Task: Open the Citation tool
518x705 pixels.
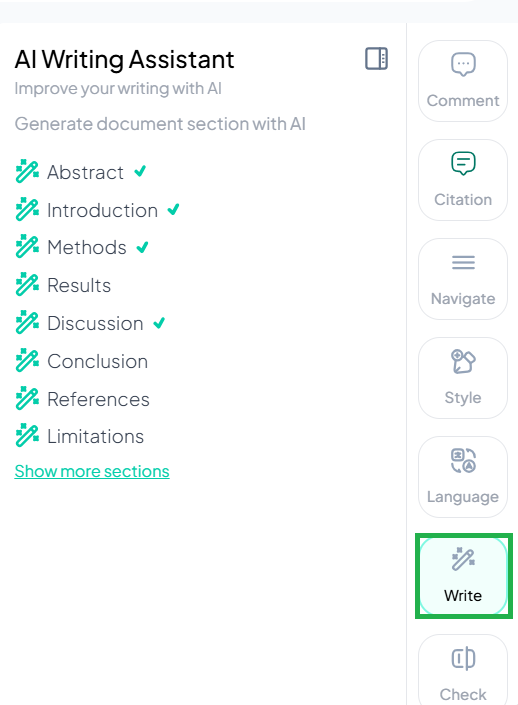Action: point(463,180)
